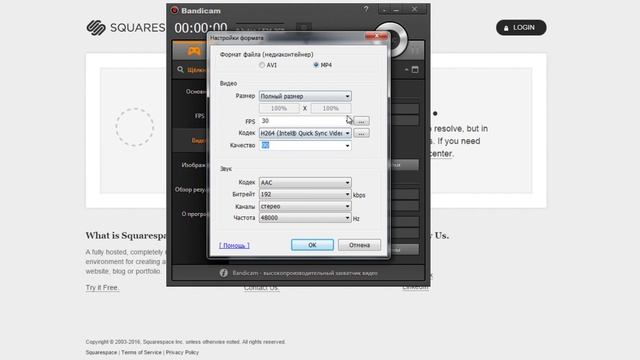
Task: Click the magnifier search icon in Bandicam
Action: click(x=180, y=70)
